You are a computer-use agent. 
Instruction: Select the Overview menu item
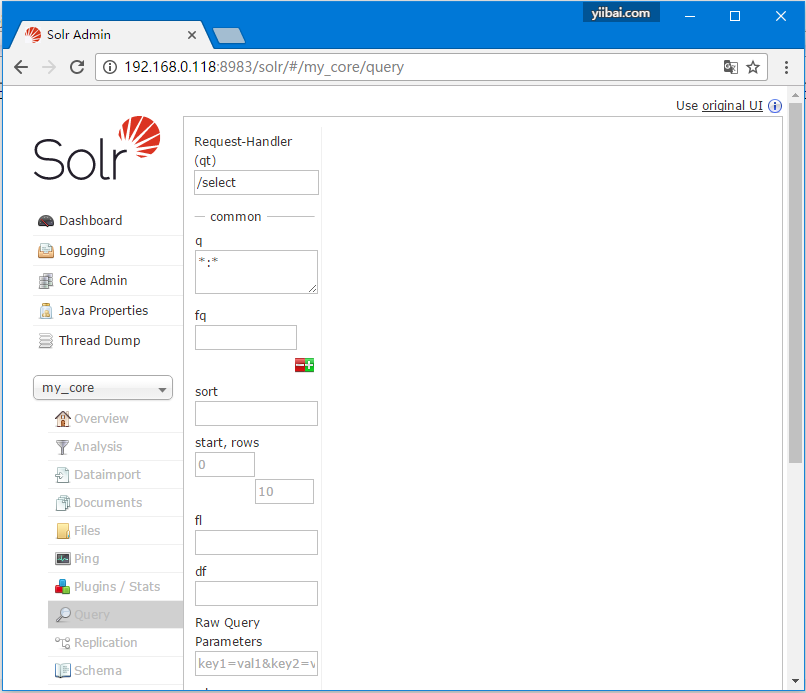pyautogui.click(x=100, y=419)
